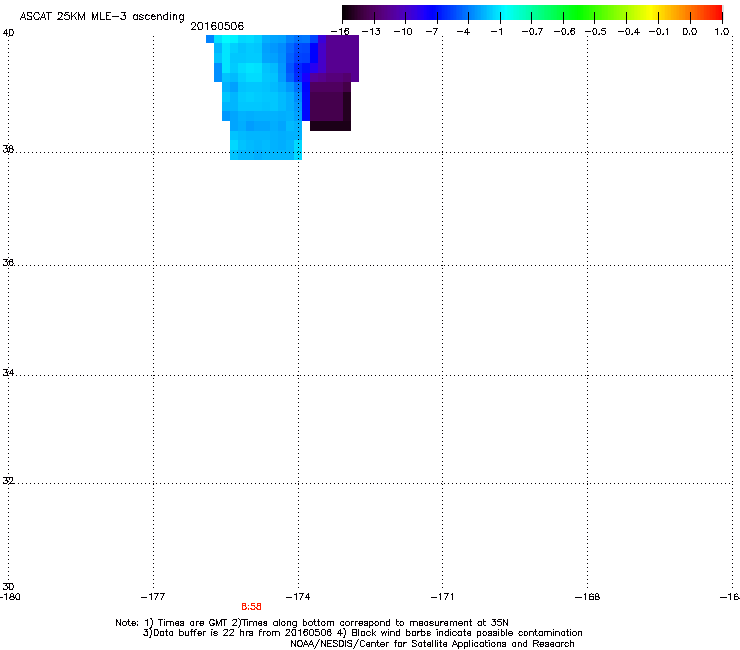Click the note line about Times are GMT

312,623
